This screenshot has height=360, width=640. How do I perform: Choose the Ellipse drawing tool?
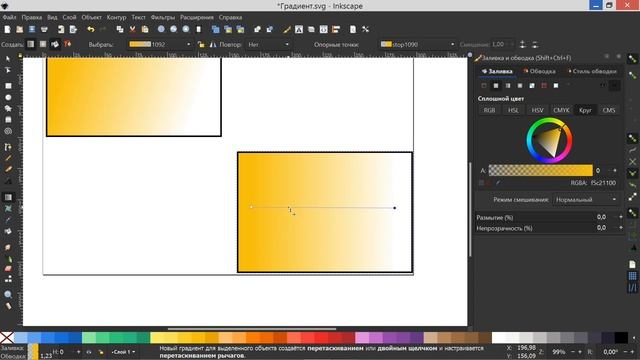pyautogui.click(x=8, y=98)
